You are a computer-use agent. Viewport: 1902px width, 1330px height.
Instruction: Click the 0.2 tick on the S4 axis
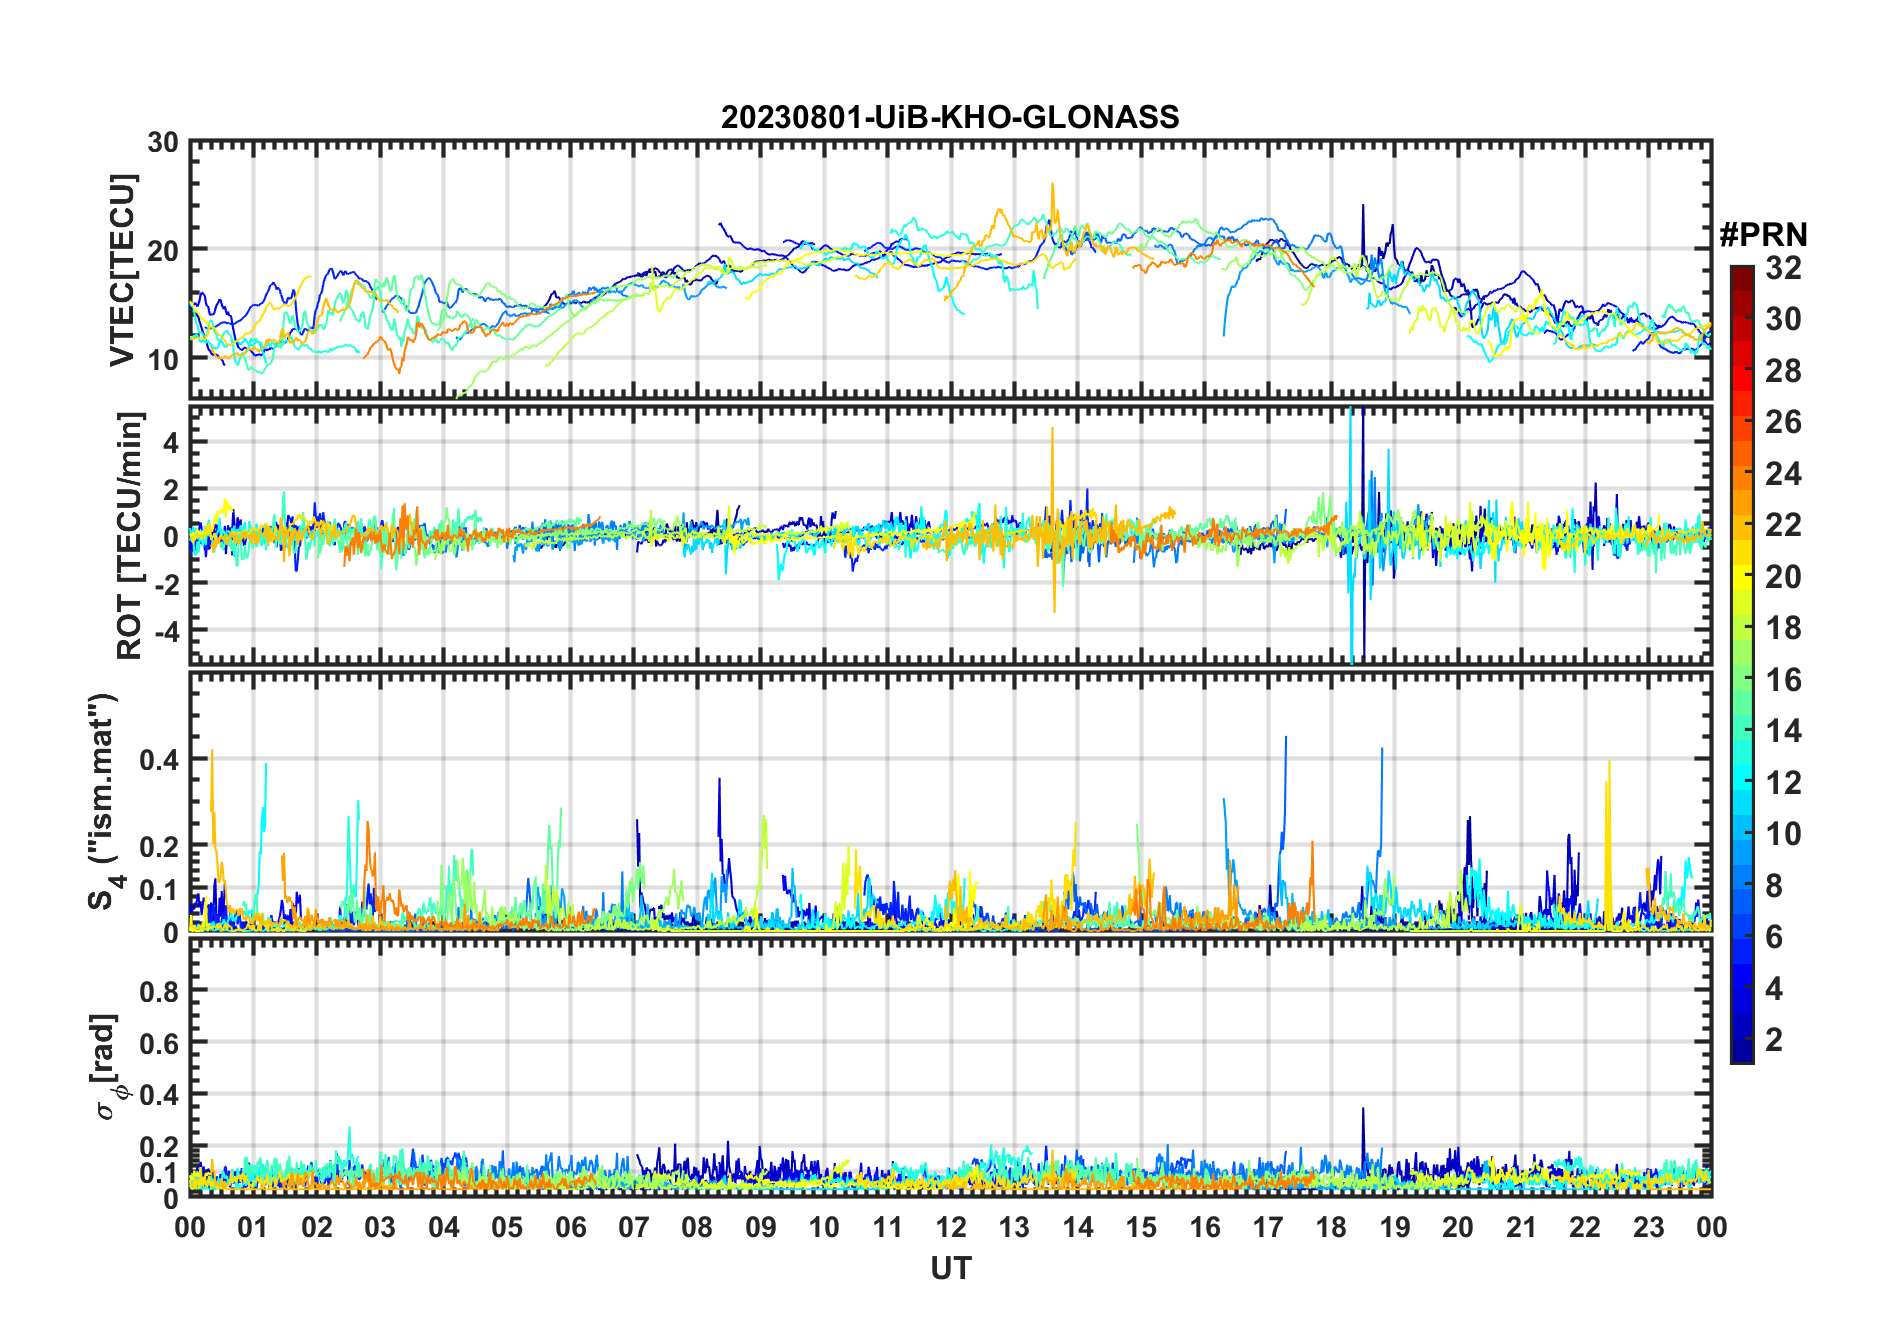pos(159,846)
